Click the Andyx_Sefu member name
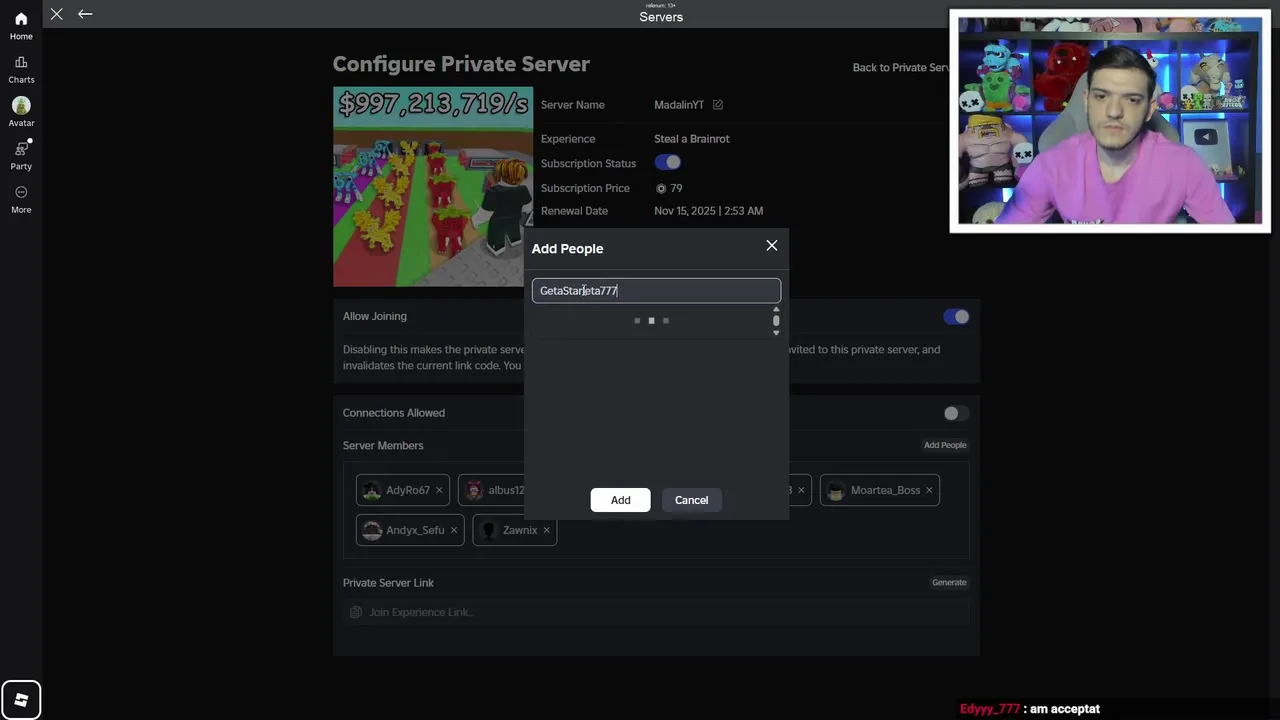The image size is (1280, 720). 415,530
